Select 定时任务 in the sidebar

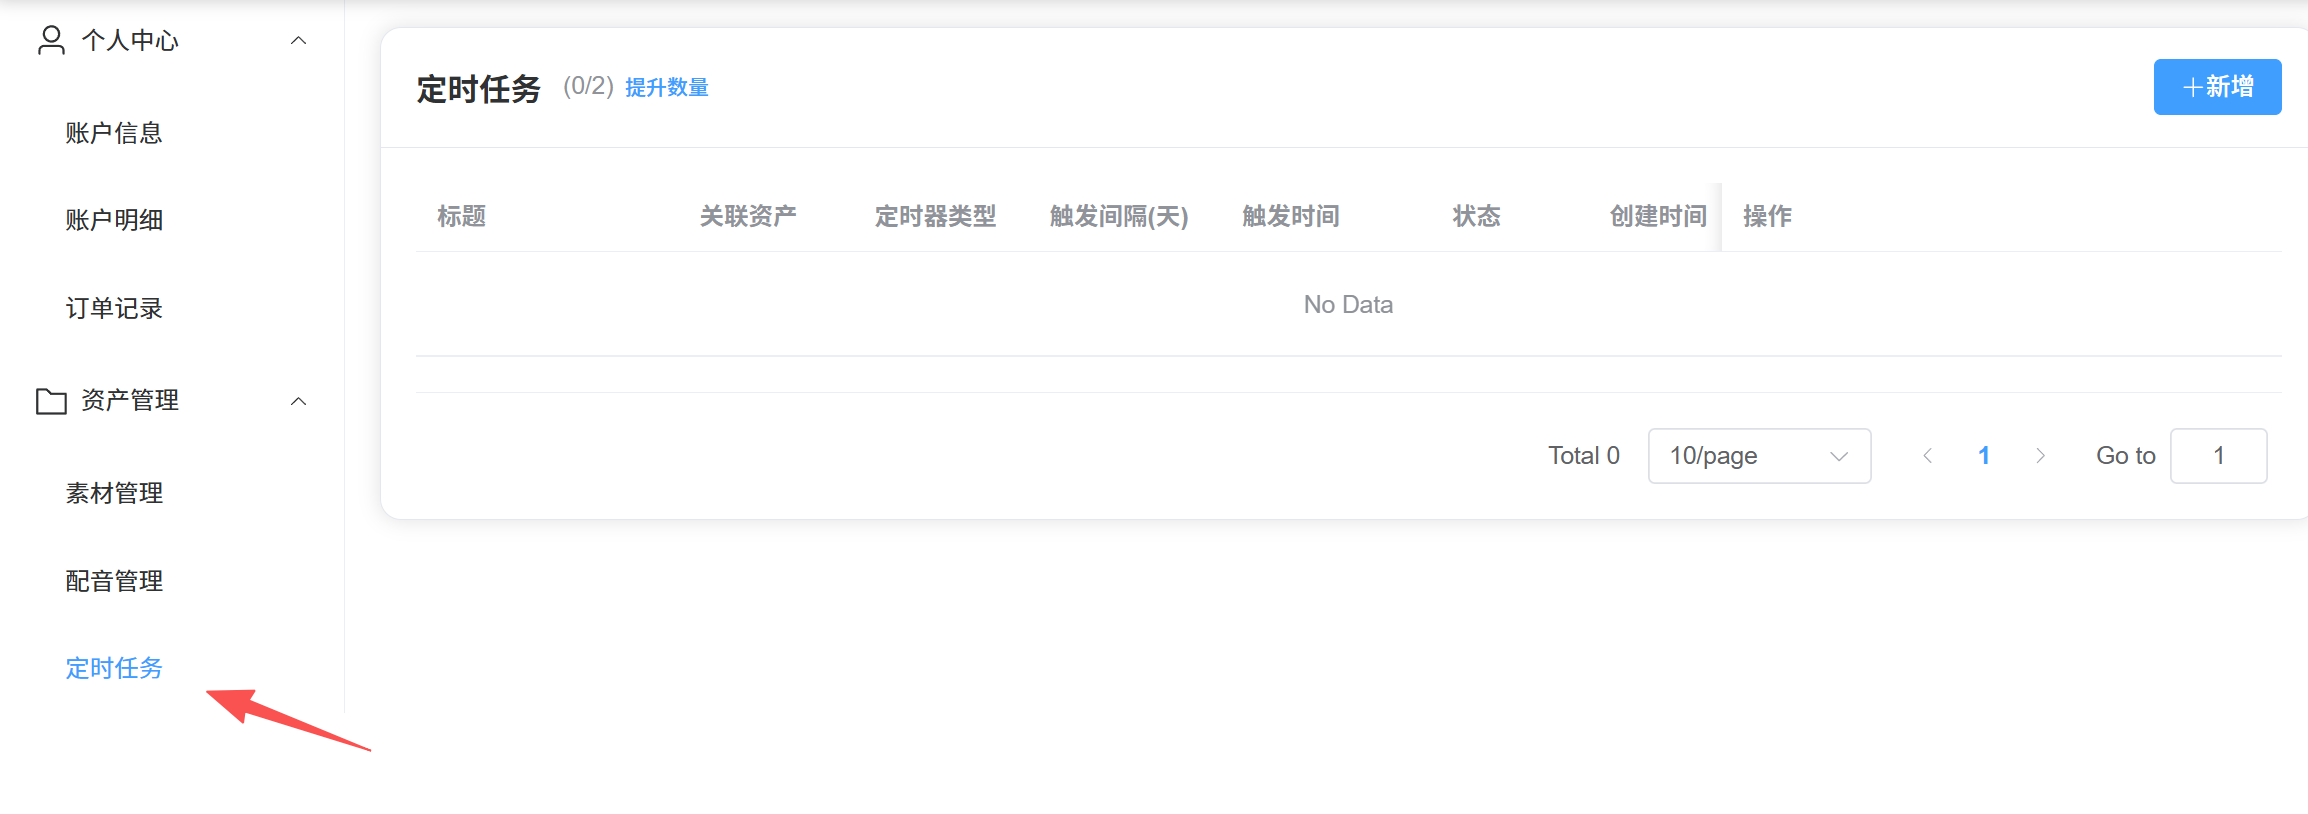(114, 668)
